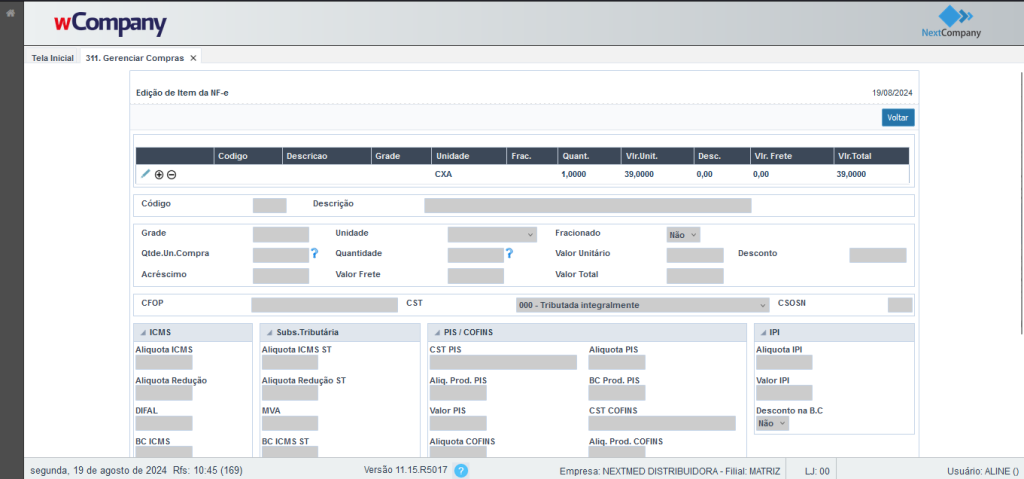Click the DIFAL input field
1024x479 pixels.
[164, 423]
